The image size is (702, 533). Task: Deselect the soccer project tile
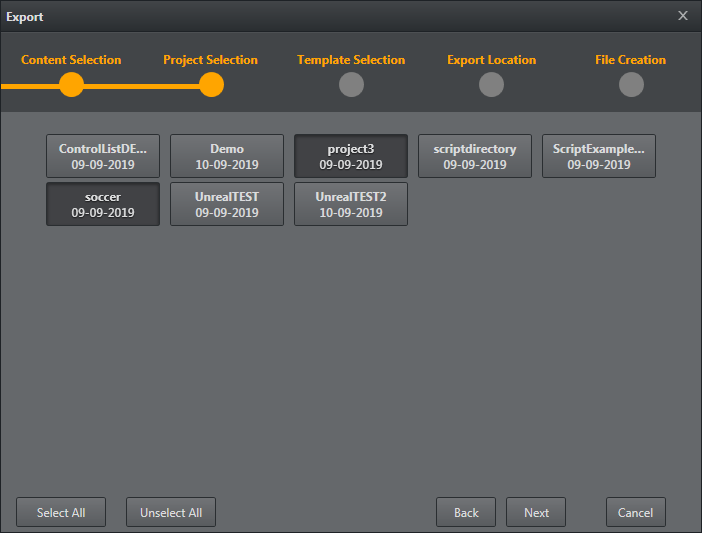click(103, 204)
